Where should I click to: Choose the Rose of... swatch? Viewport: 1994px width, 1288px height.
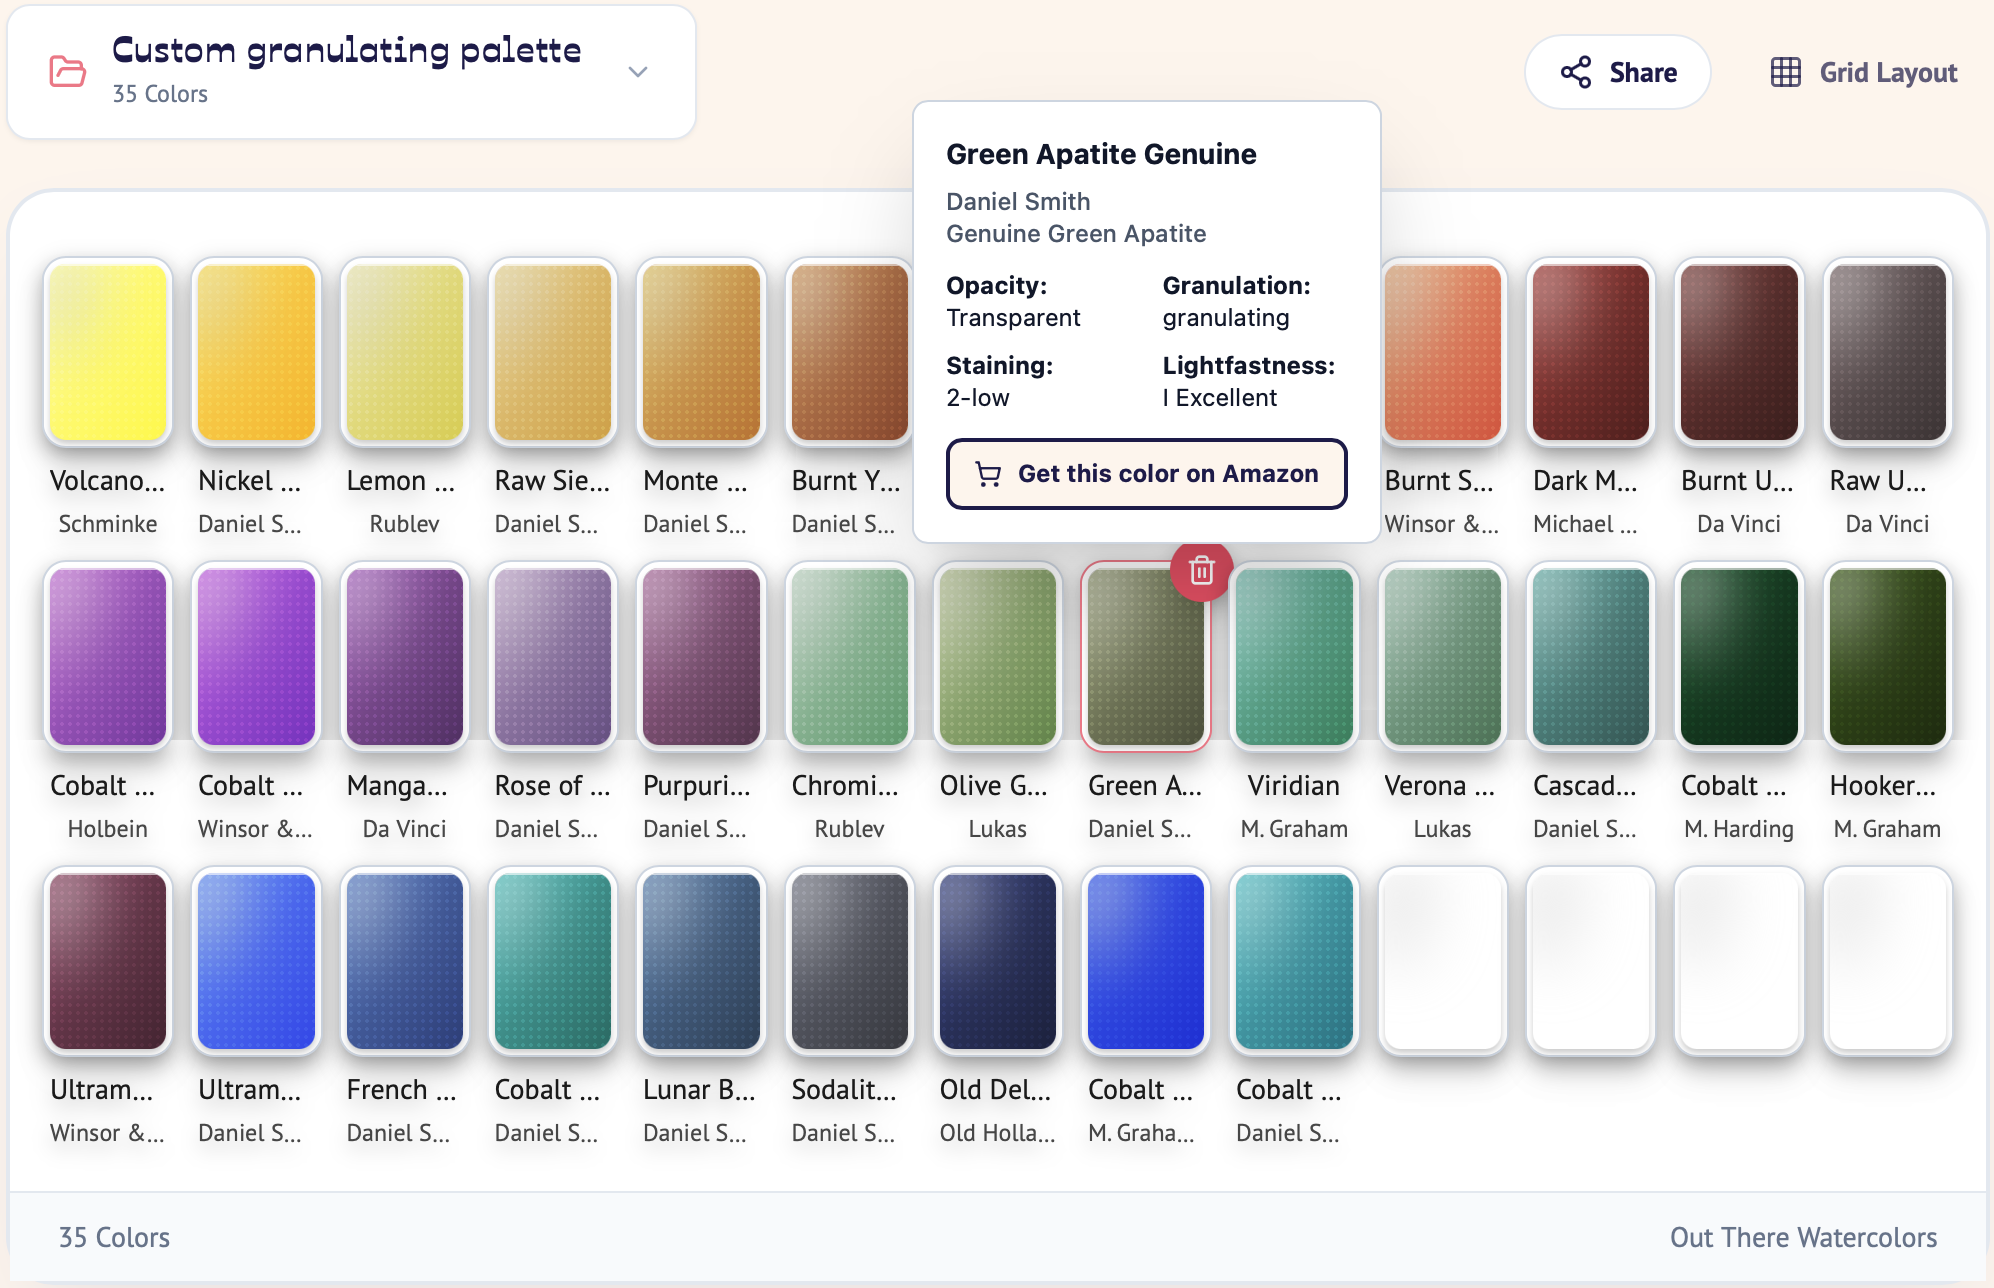pos(553,657)
